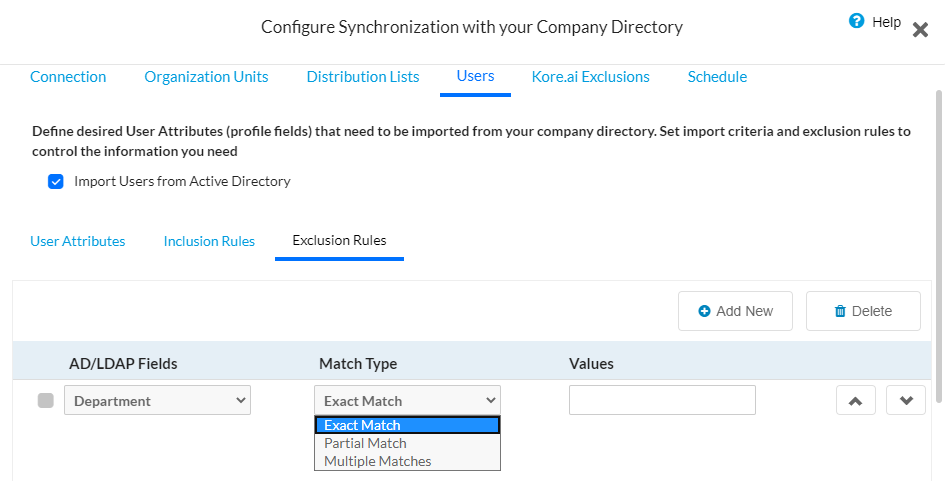Pick Exact Match from the list
This screenshot has height=481, width=945.
363,425
